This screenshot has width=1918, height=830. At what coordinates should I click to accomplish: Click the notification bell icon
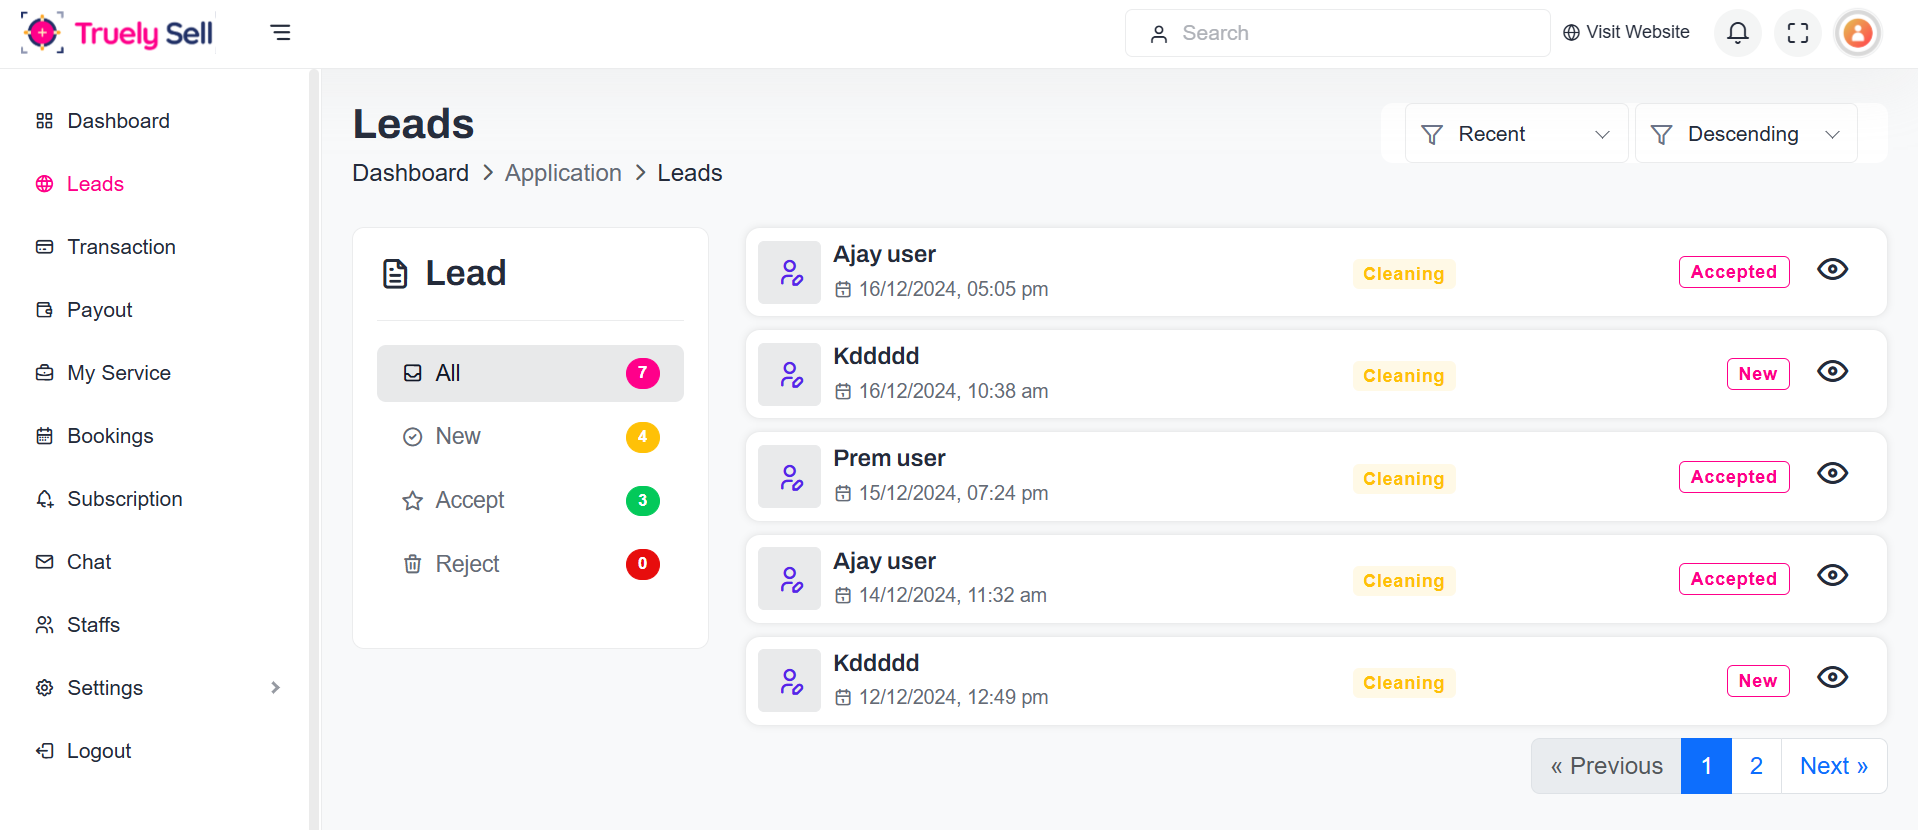[1737, 33]
